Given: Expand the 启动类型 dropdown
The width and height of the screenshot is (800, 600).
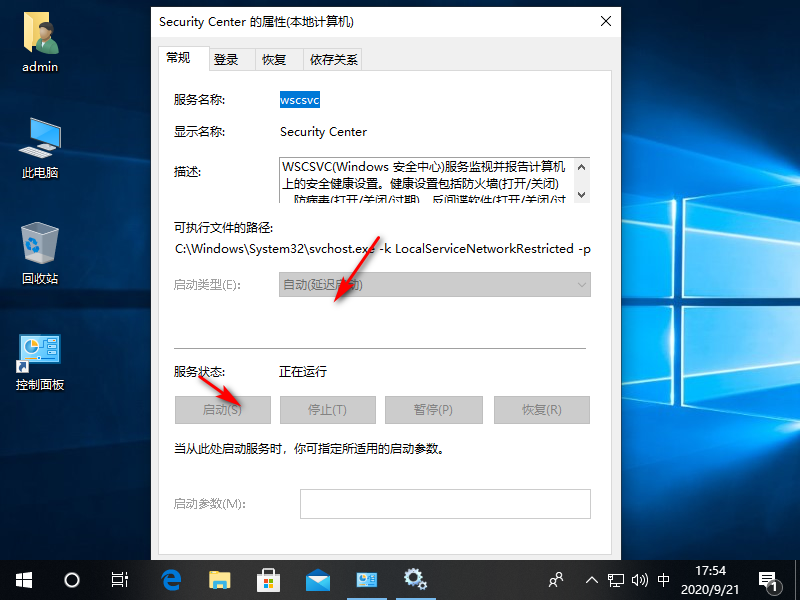Looking at the screenshot, I should (434, 285).
